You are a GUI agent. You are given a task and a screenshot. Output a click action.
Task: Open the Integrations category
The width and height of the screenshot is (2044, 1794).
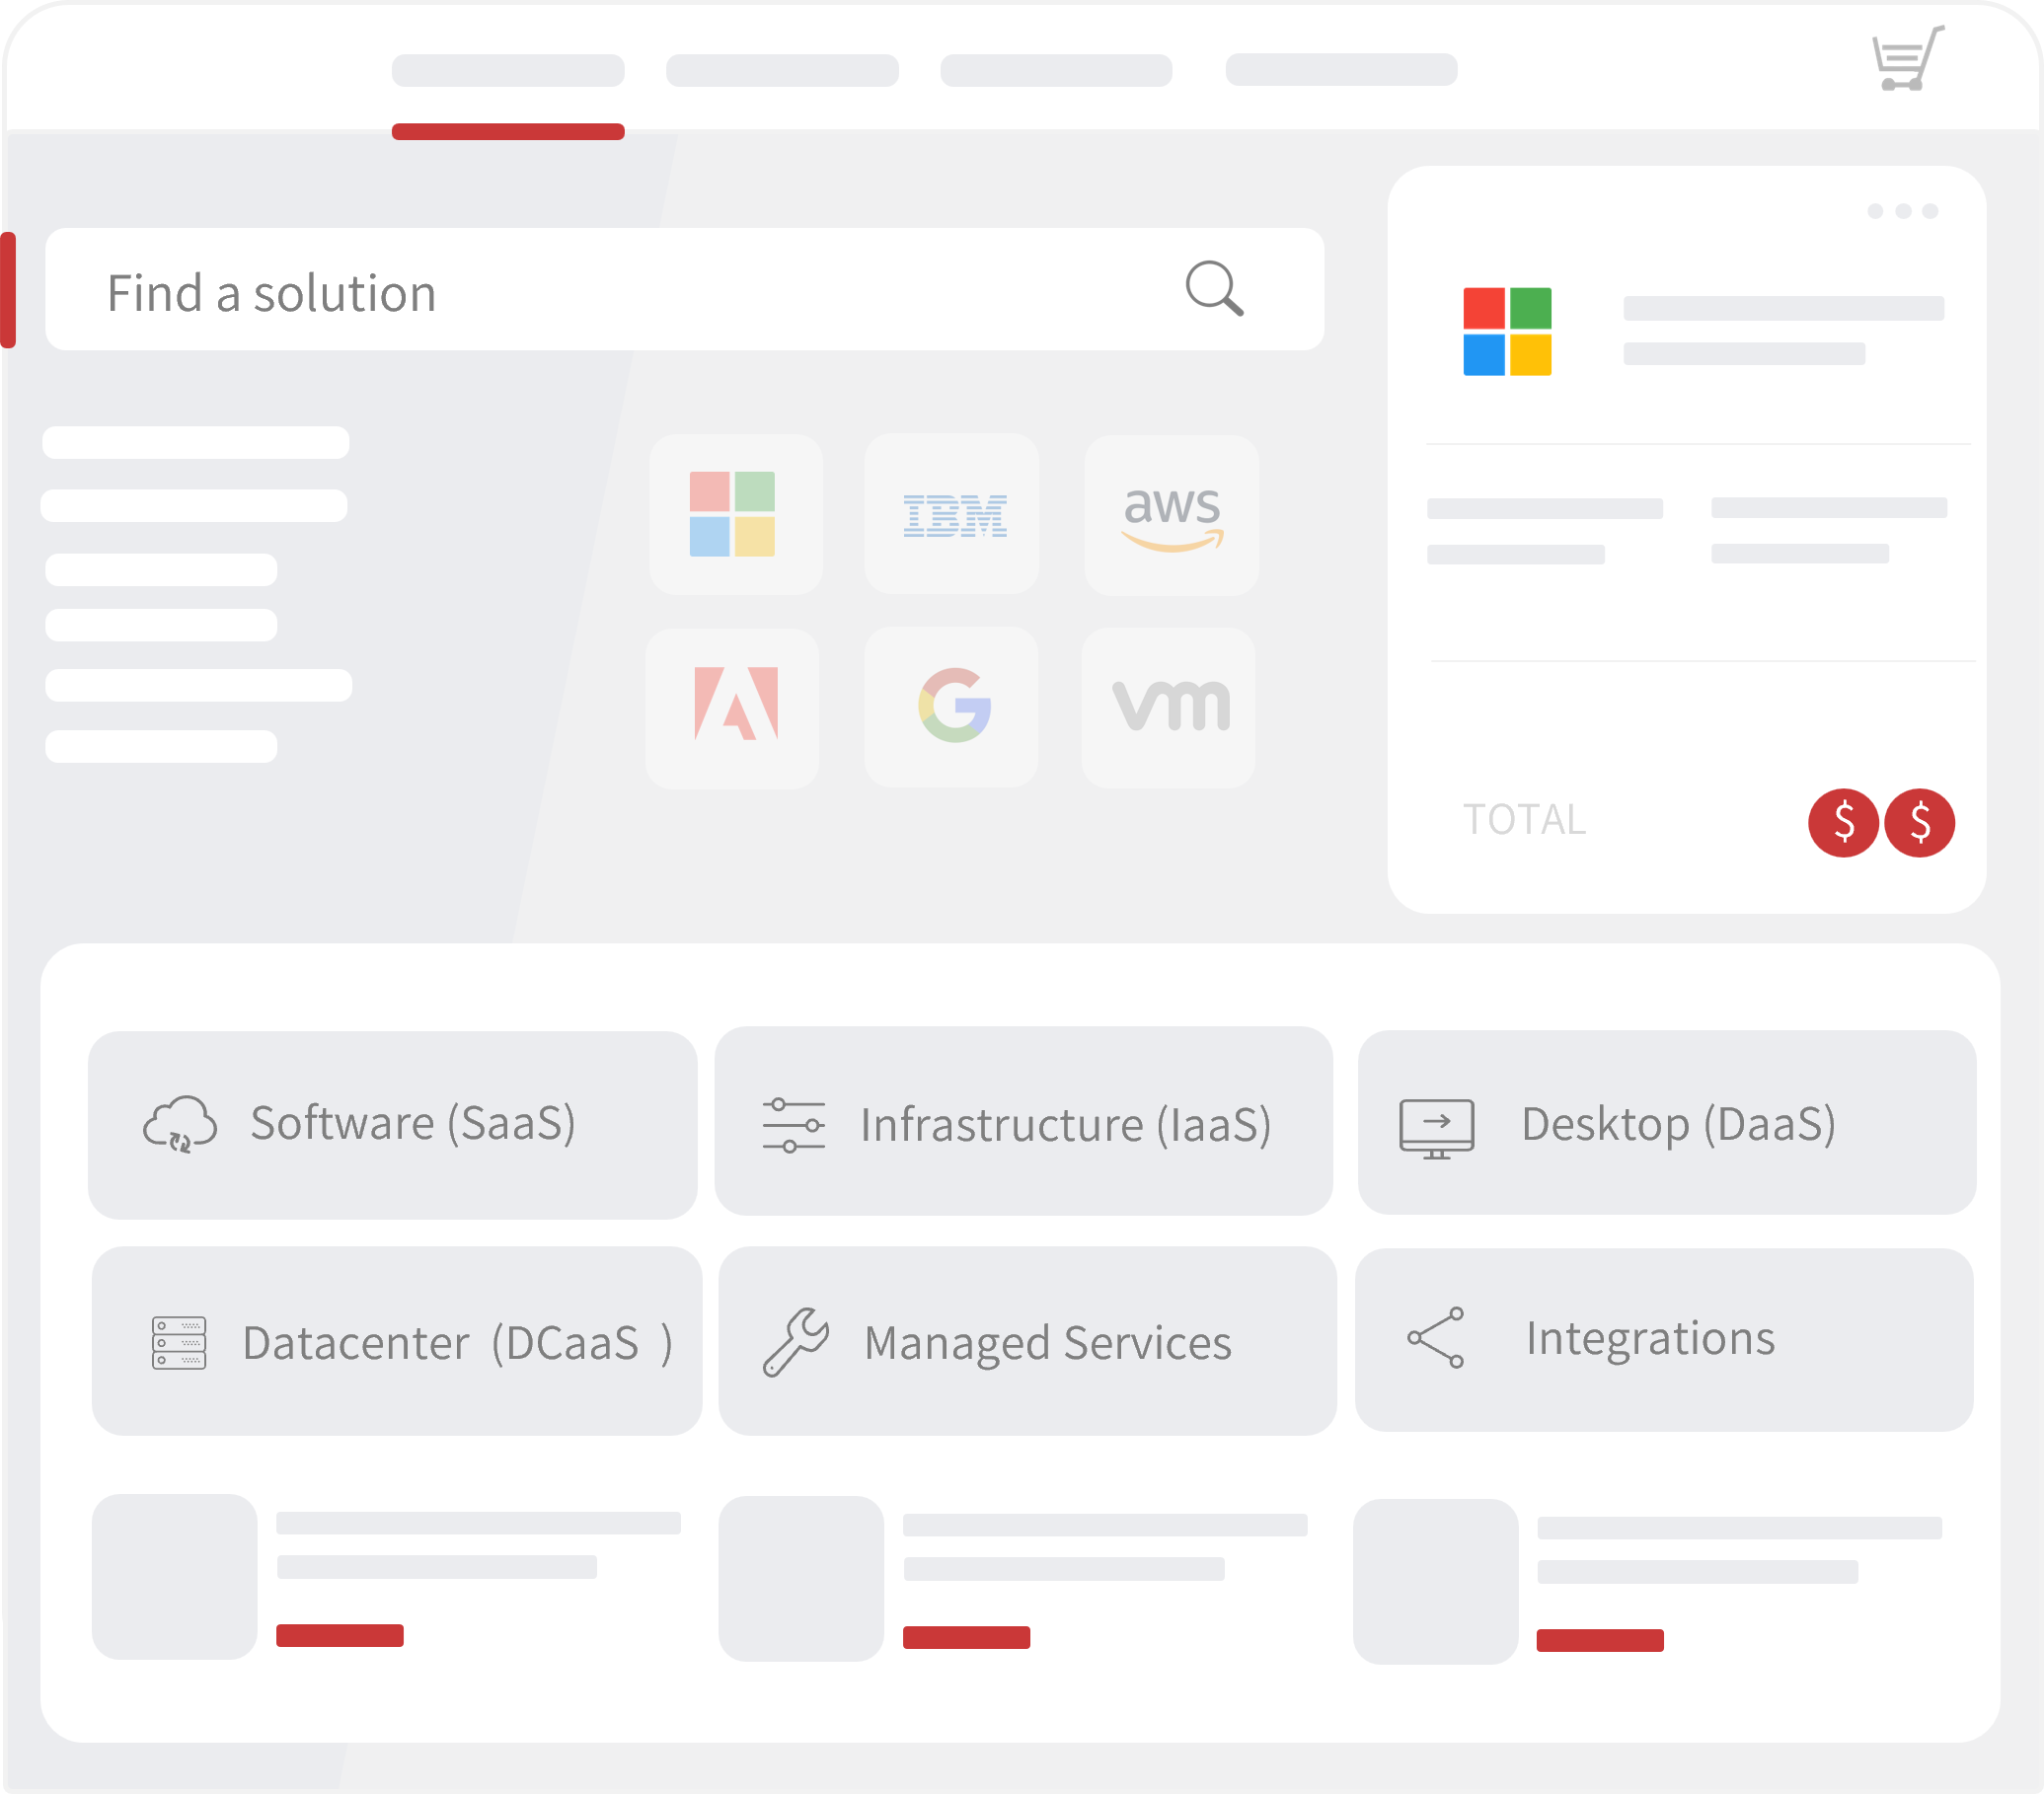point(1663,1339)
